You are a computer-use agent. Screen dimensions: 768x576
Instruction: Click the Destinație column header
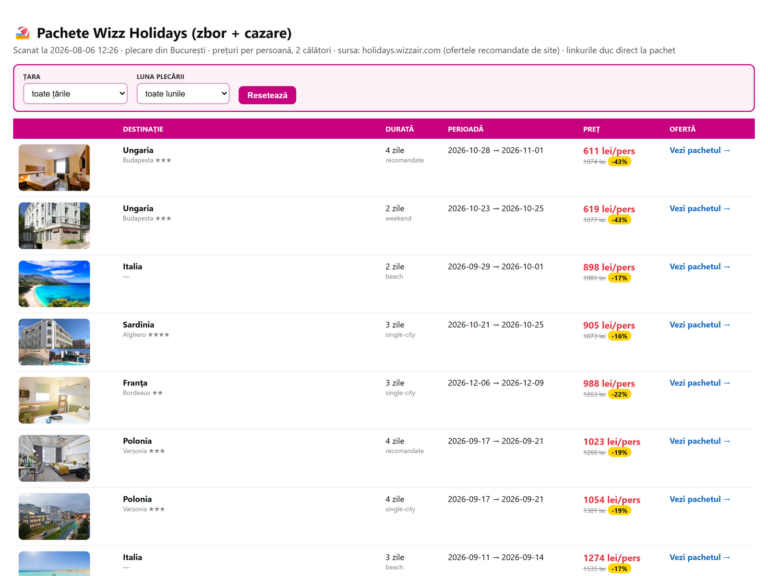point(143,129)
